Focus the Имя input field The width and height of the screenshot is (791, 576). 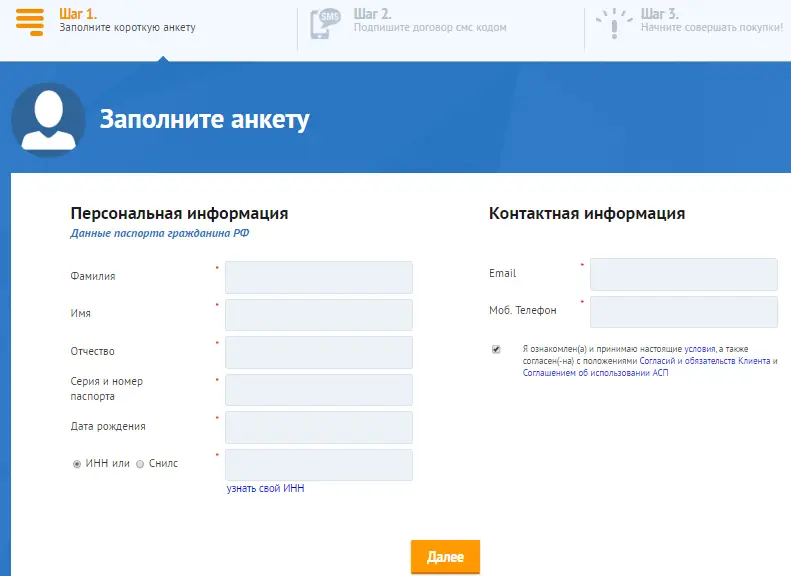(319, 315)
